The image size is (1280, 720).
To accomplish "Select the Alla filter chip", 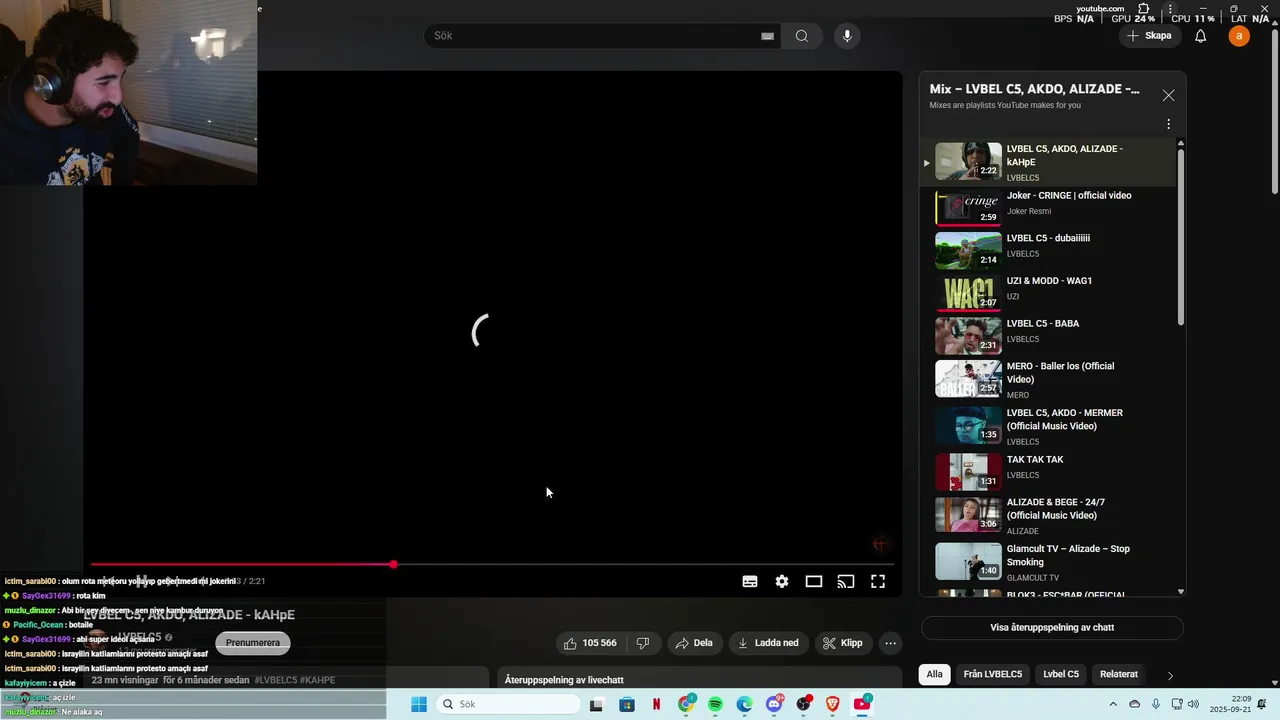I will pos(934,674).
